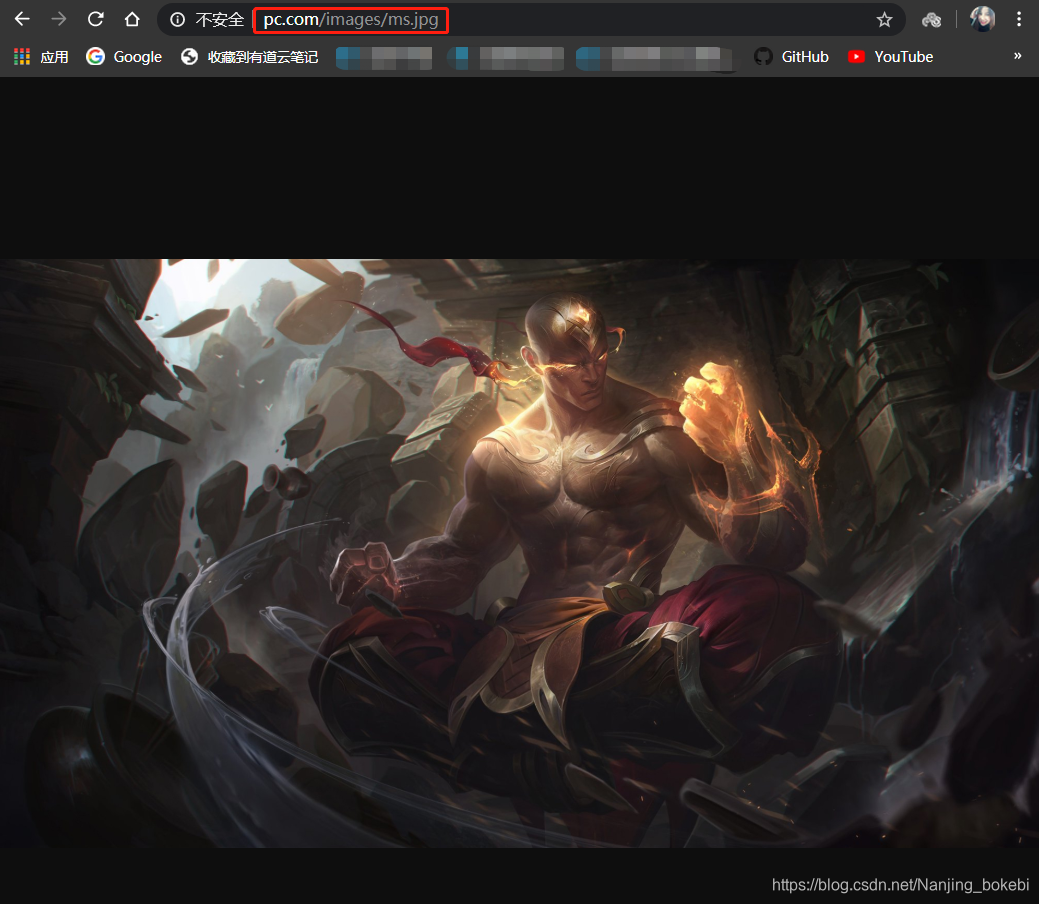Reload the current page

click(x=95, y=19)
